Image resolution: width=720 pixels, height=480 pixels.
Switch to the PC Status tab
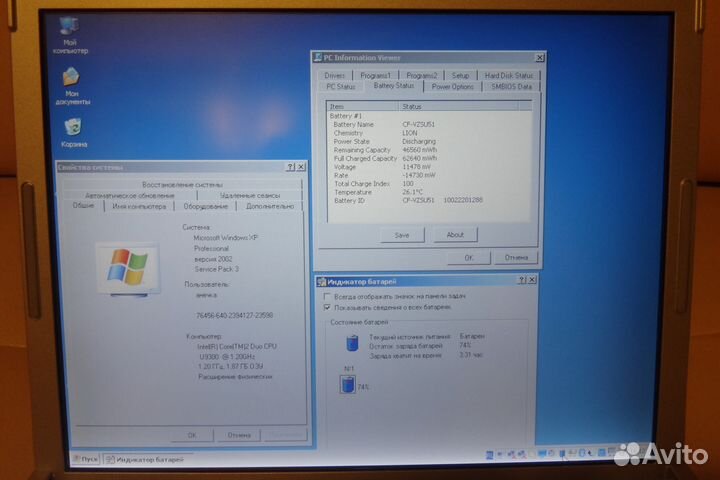click(x=341, y=86)
